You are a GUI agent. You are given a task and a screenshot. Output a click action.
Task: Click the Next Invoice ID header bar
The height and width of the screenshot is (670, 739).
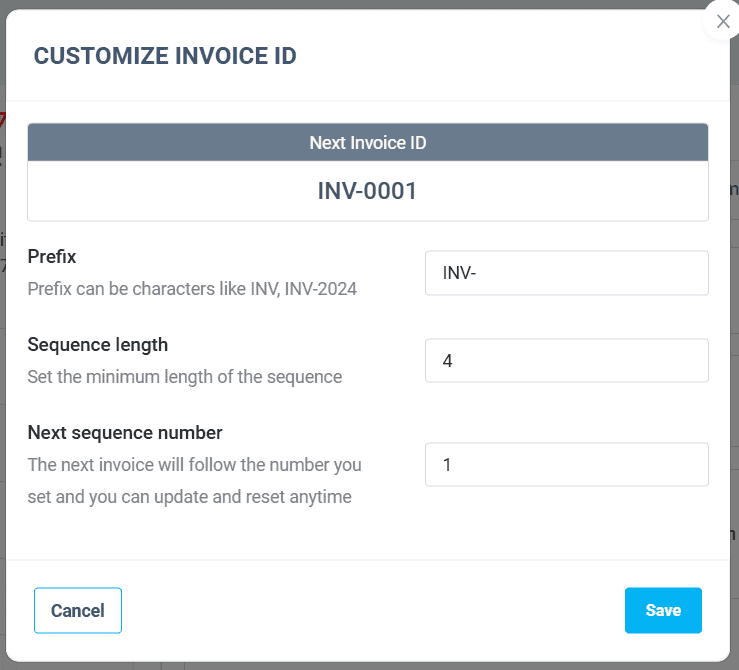367,143
